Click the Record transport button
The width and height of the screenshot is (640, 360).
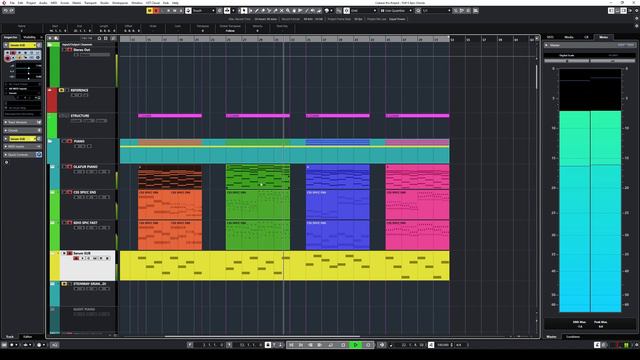[x=369, y=345]
